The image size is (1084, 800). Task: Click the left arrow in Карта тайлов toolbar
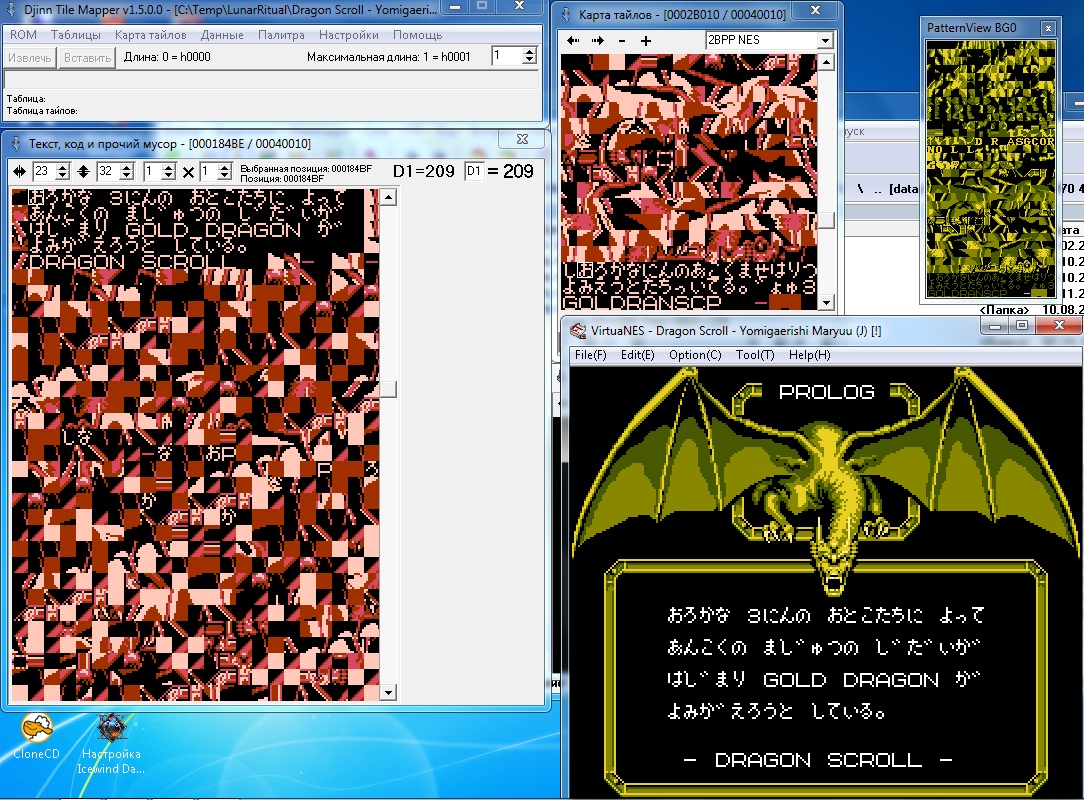pyautogui.click(x=573, y=41)
